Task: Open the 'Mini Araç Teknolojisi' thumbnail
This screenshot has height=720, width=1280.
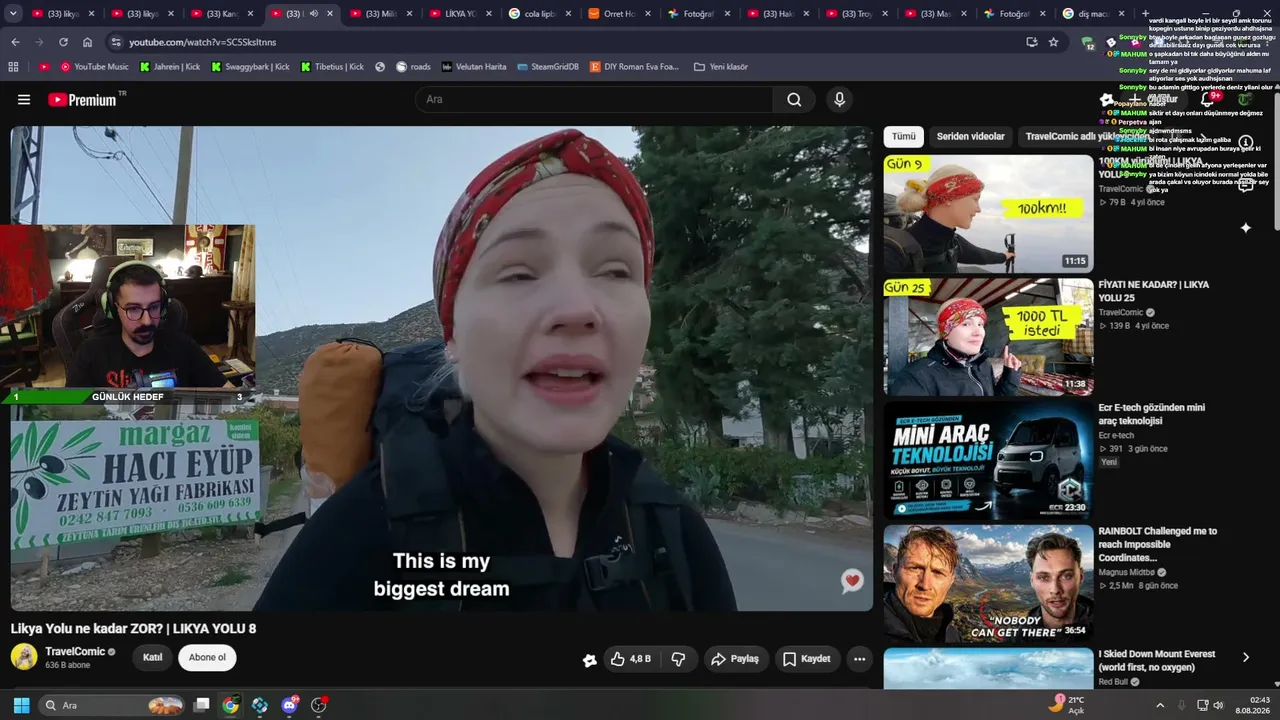Action: (988, 461)
